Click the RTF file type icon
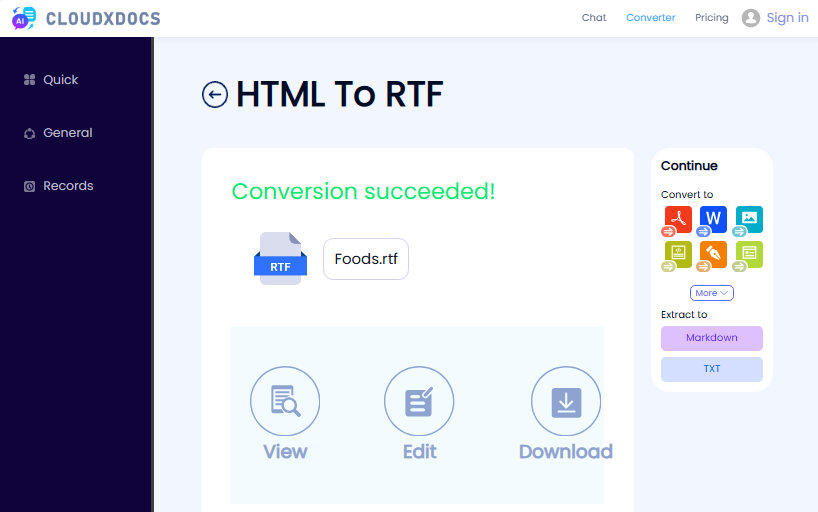818x512 pixels. coord(280,259)
